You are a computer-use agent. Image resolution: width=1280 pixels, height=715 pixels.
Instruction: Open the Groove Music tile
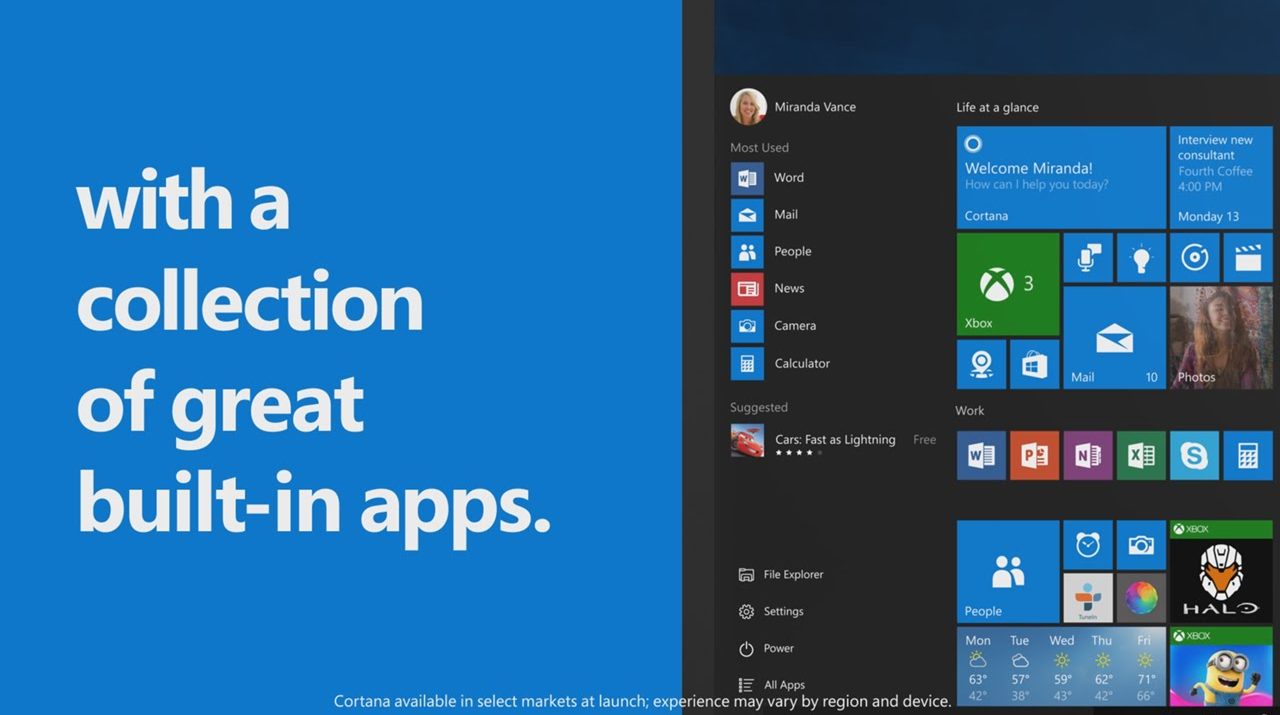[x=1194, y=258]
